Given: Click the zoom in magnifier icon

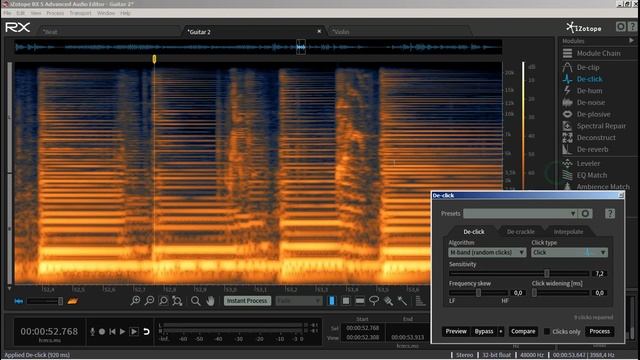Looking at the screenshot, I should click(x=135, y=301).
